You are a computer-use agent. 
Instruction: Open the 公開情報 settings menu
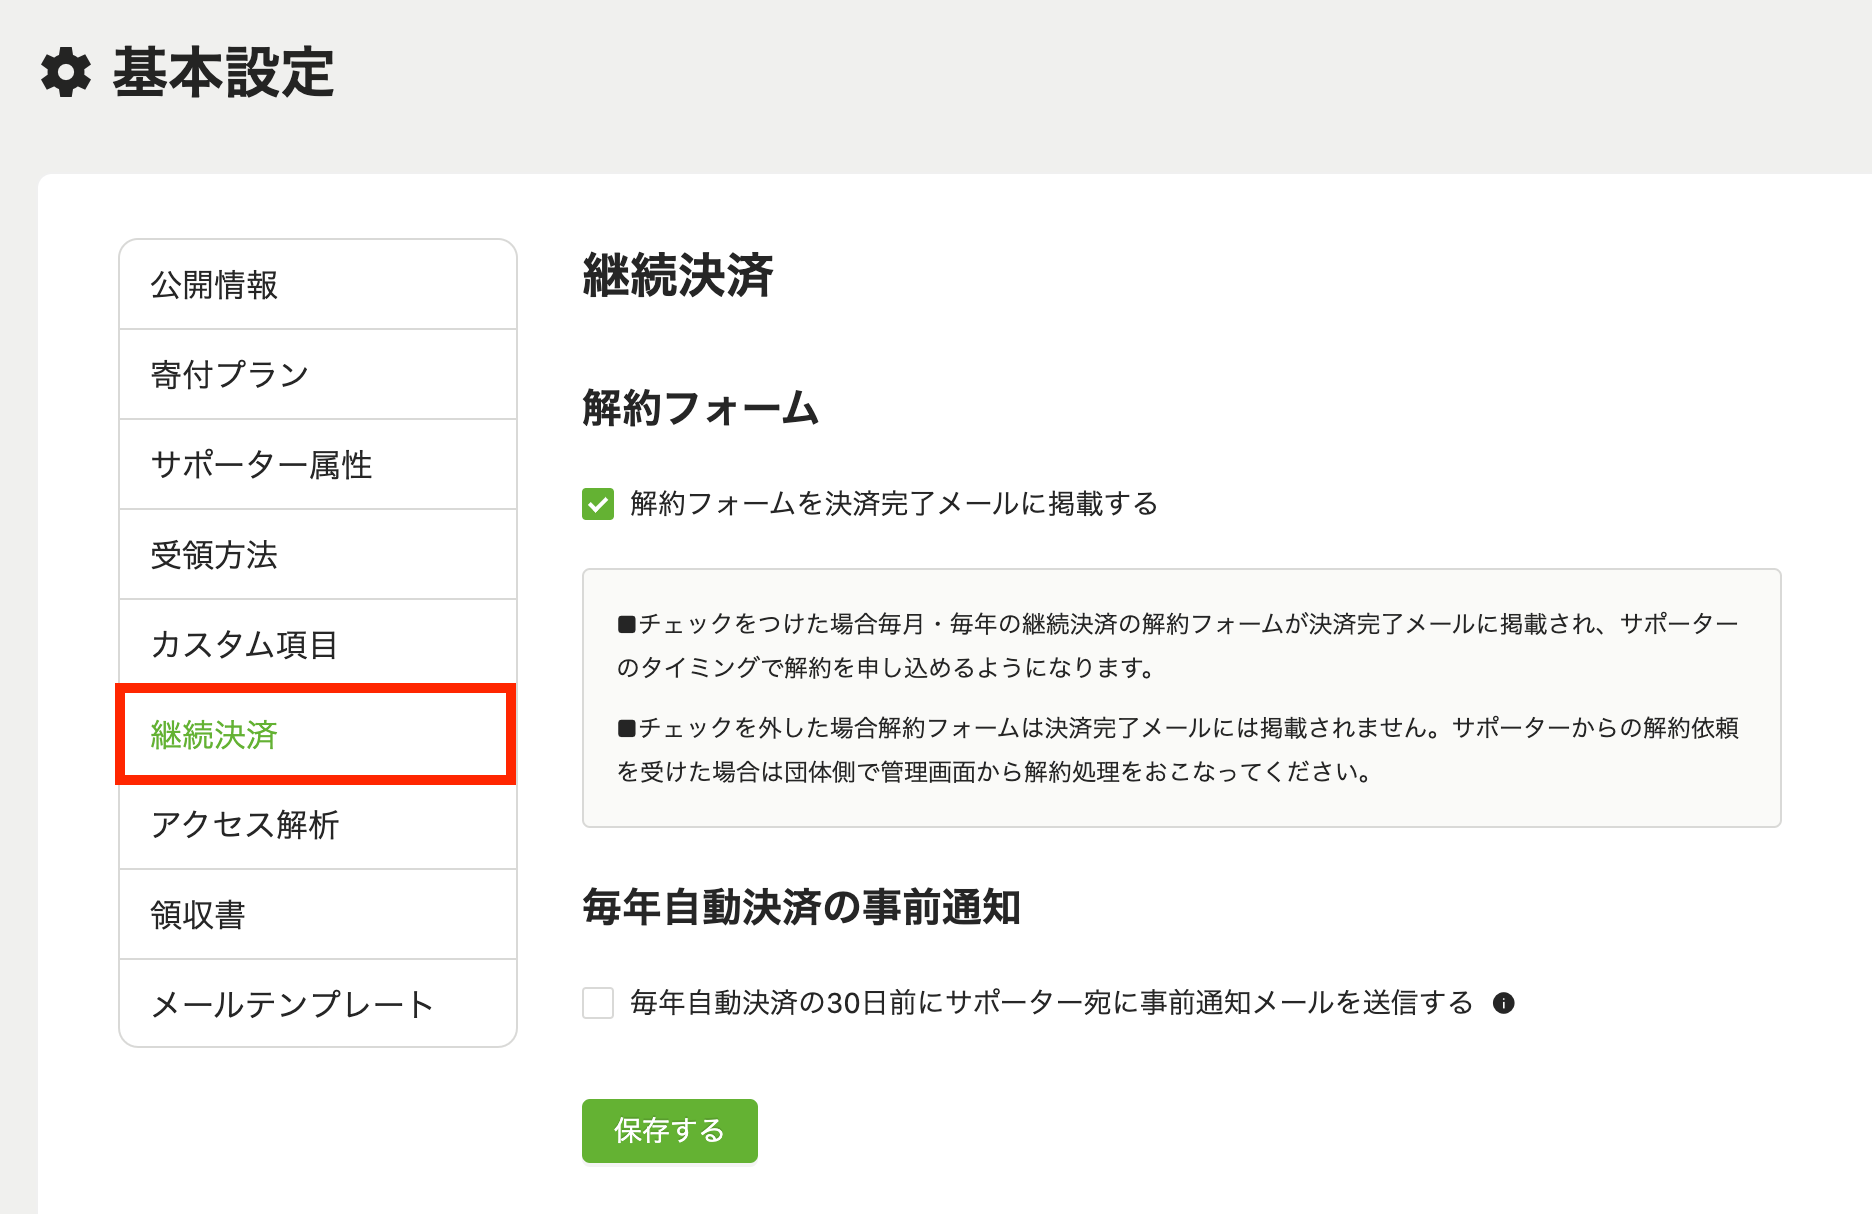click(318, 285)
